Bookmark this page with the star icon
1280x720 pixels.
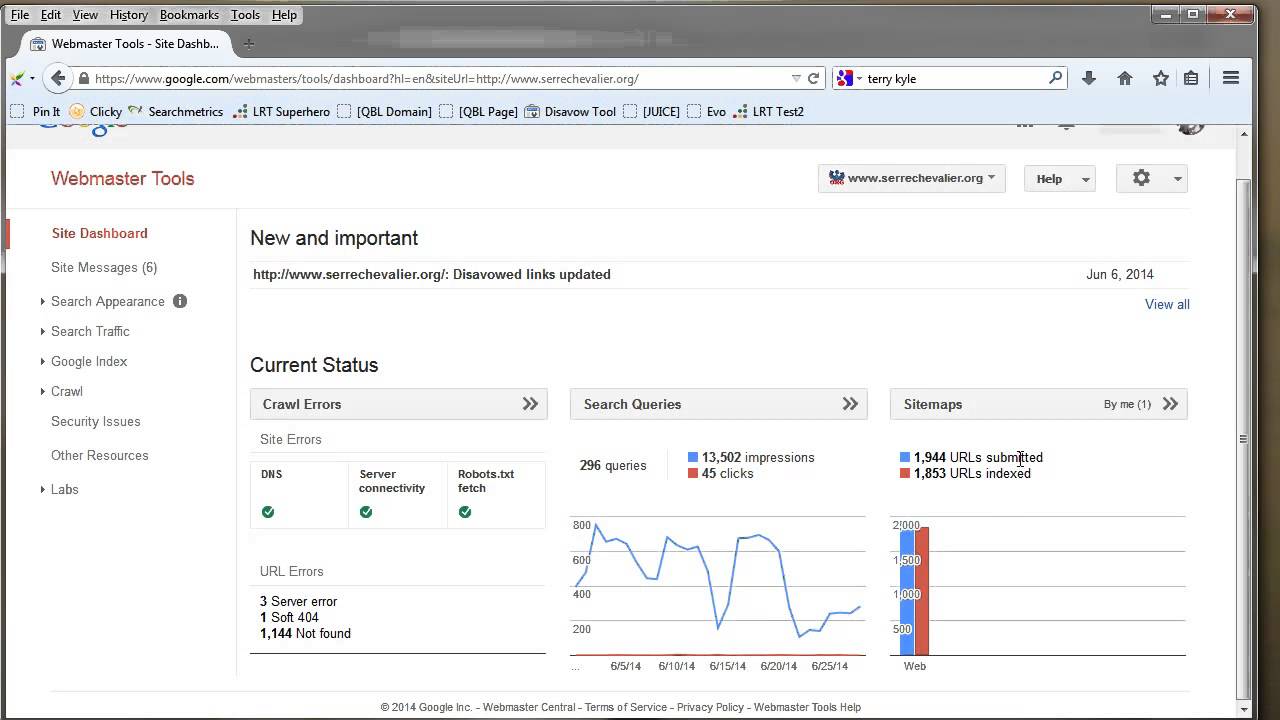pyautogui.click(x=1161, y=78)
